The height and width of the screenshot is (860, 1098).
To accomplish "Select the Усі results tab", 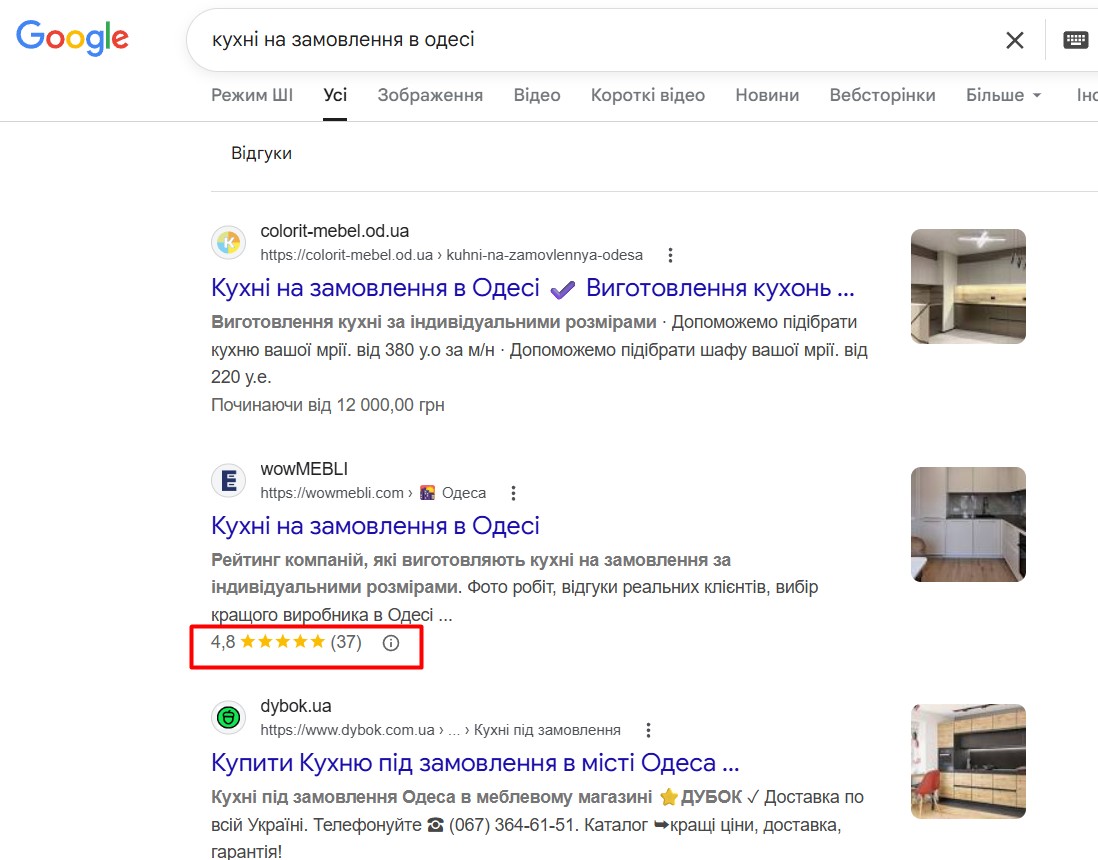I will [335, 95].
